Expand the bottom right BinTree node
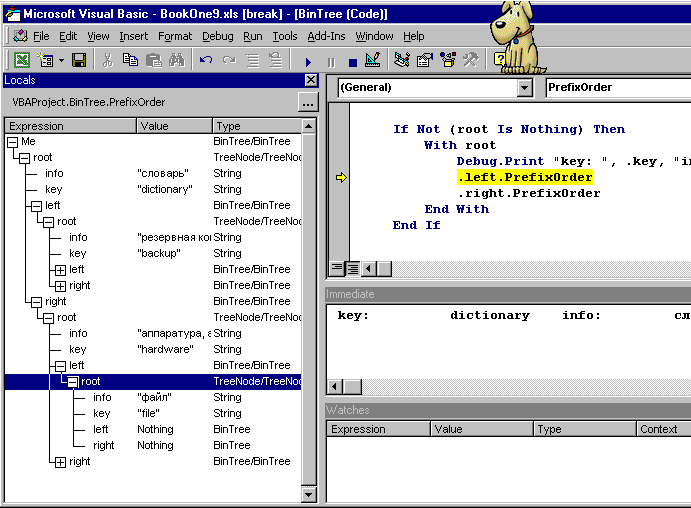This screenshot has width=691, height=508. [60, 462]
